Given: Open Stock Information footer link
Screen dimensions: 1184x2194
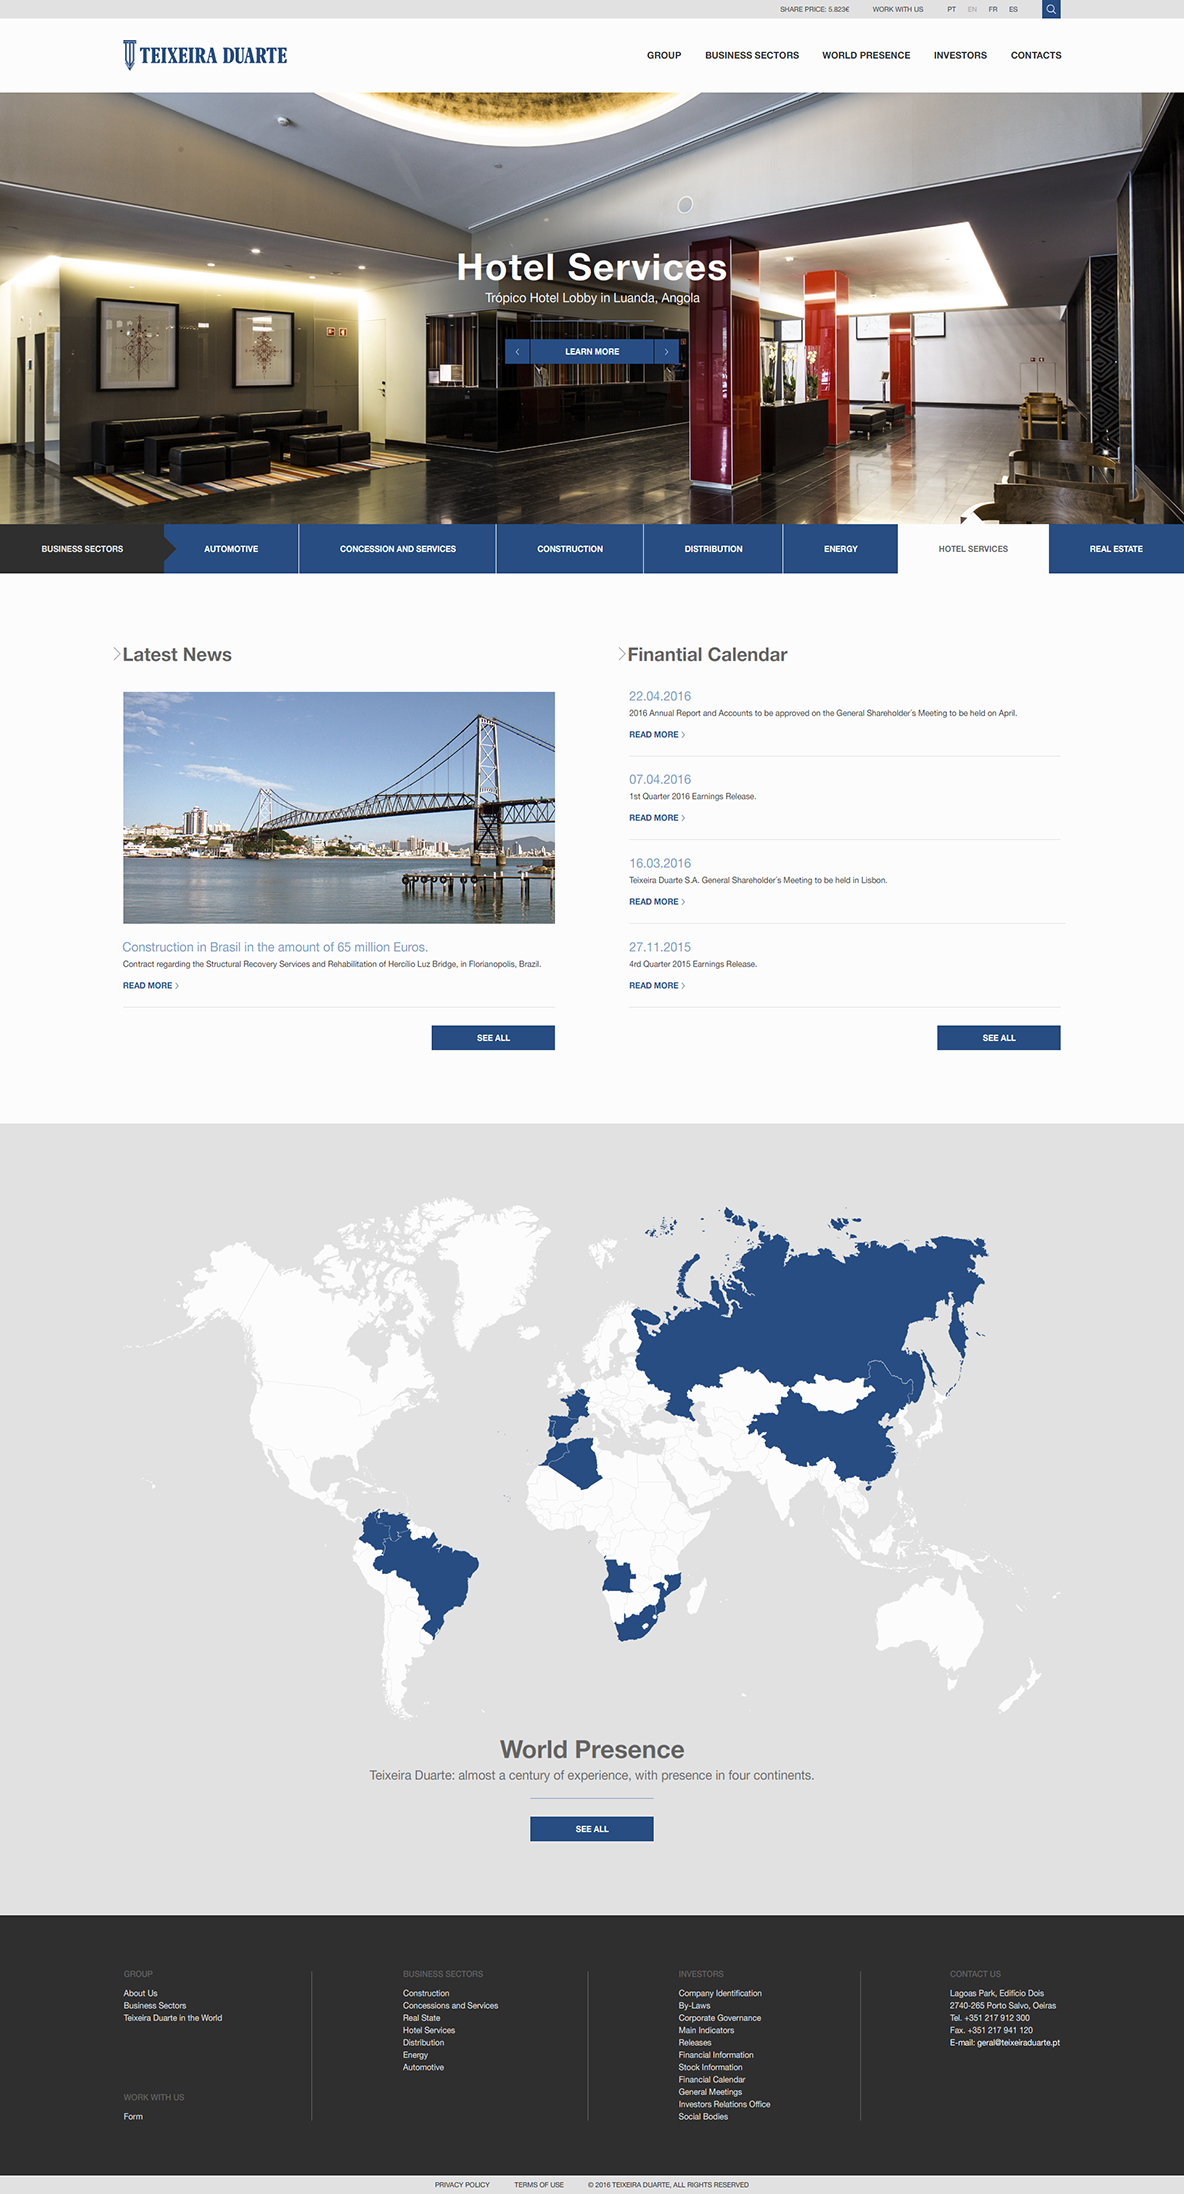Looking at the screenshot, I should pos(710,2067).
